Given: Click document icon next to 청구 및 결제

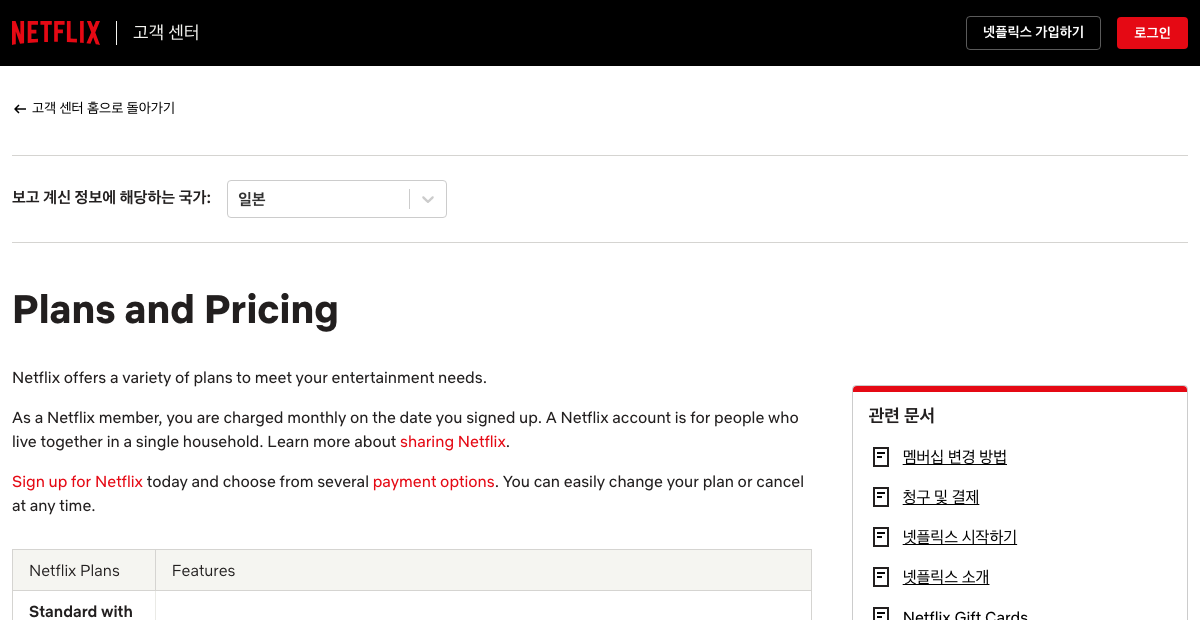Looking at the screenshot, I should coord(881,497).
